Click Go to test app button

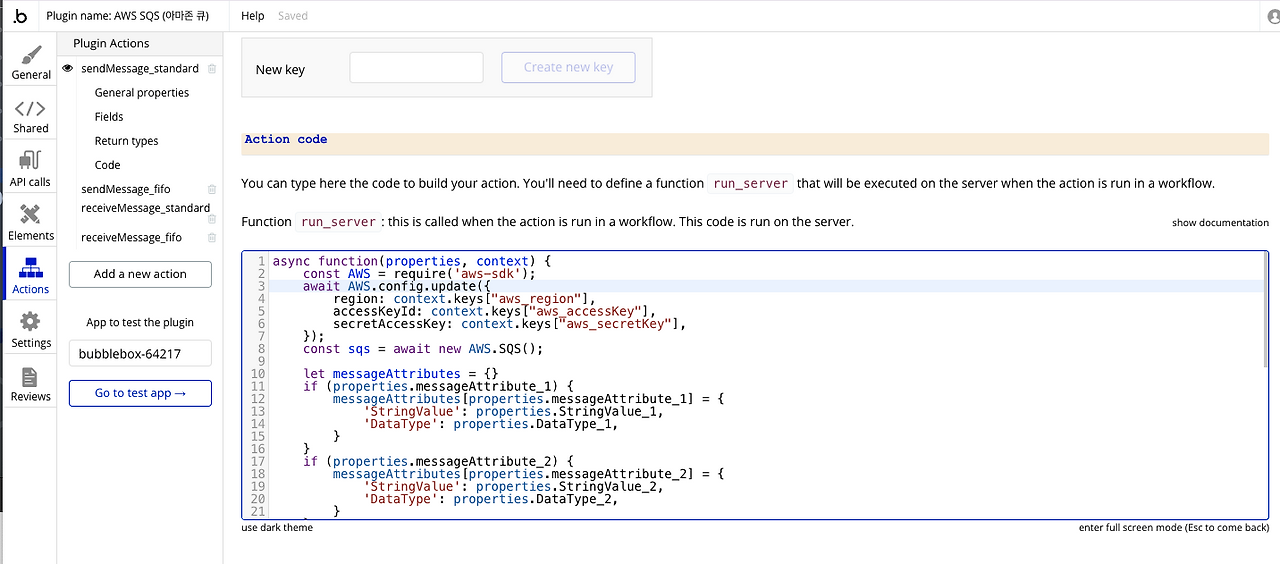pos(140,393)
